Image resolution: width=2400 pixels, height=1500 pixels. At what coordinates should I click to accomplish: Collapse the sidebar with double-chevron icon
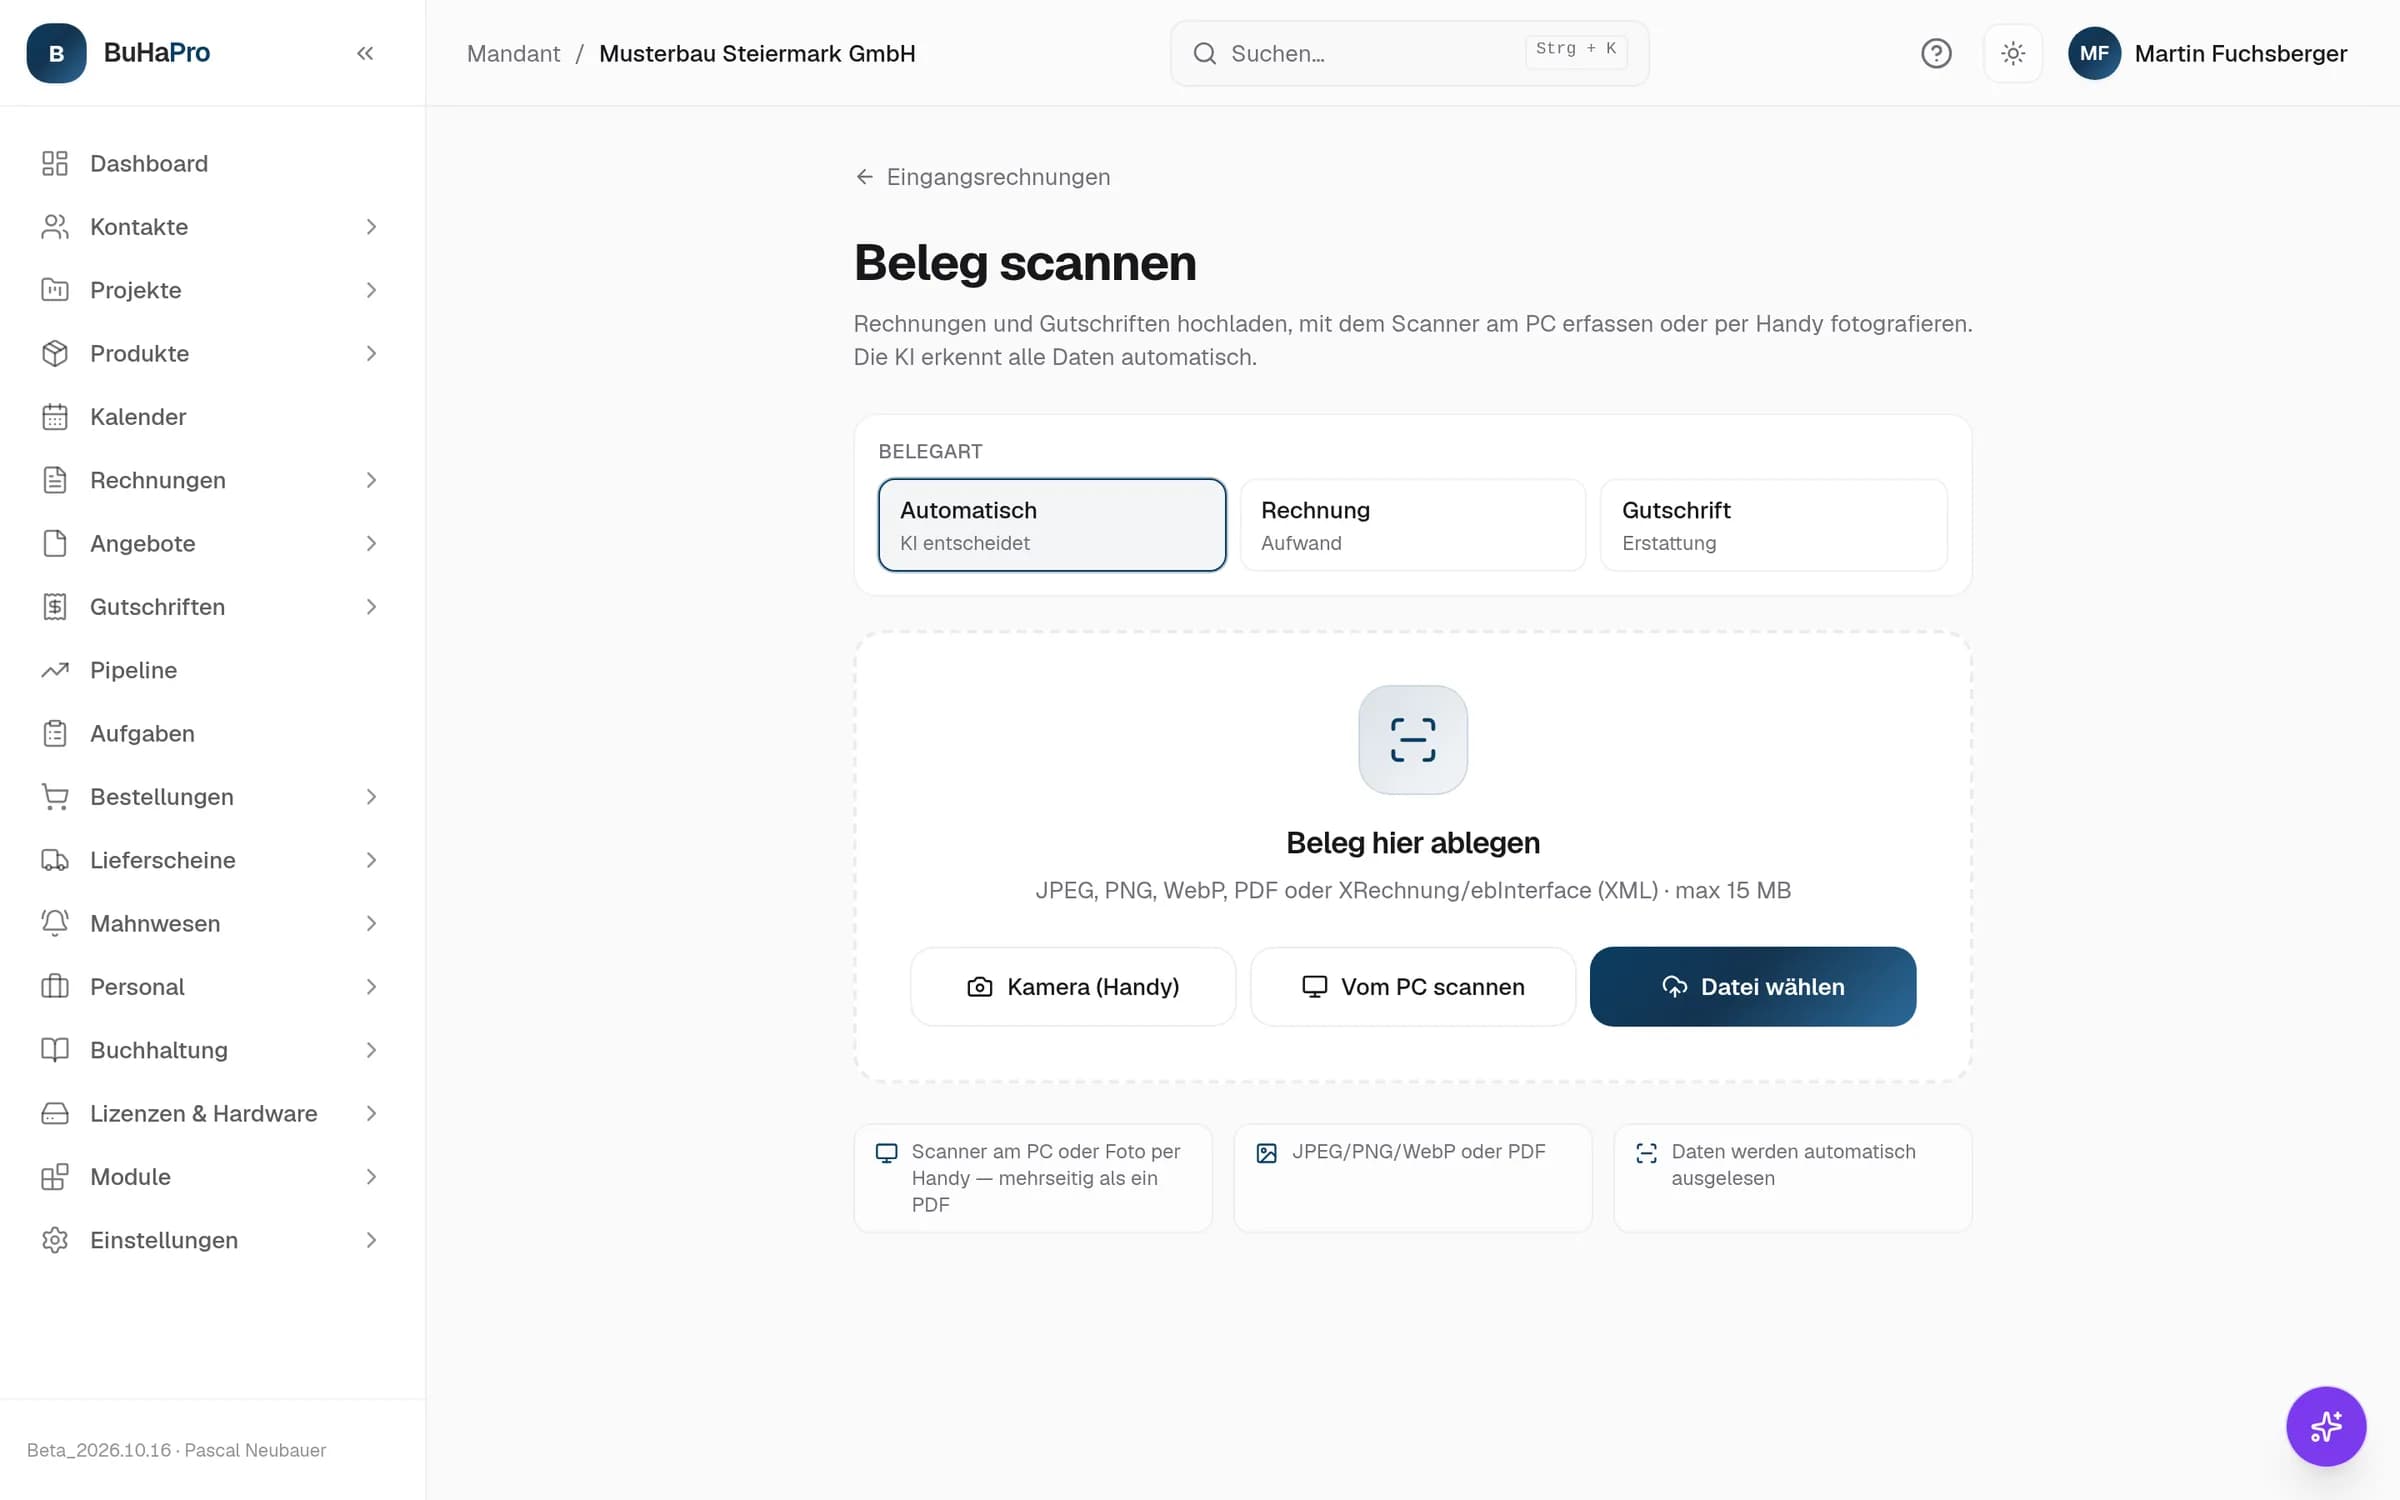pos(365,53)
